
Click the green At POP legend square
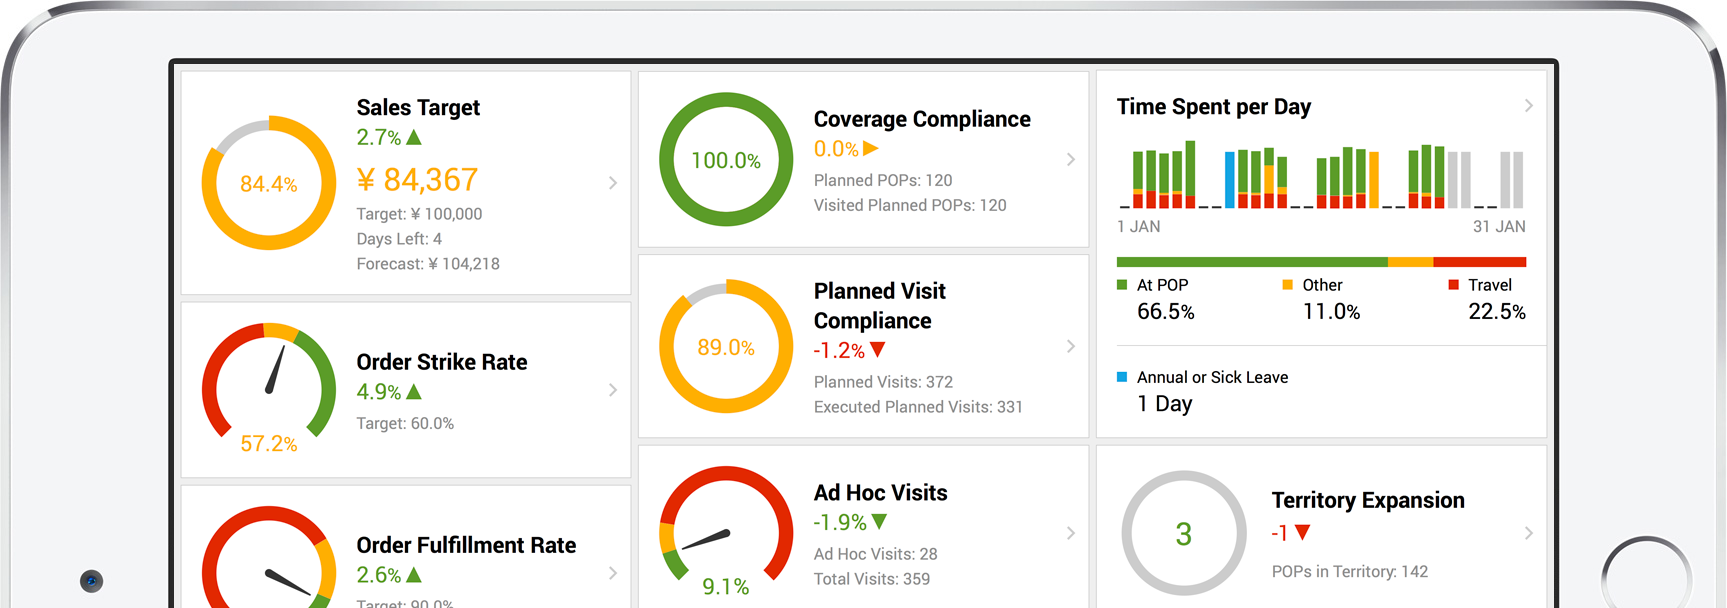(1122, 285)
